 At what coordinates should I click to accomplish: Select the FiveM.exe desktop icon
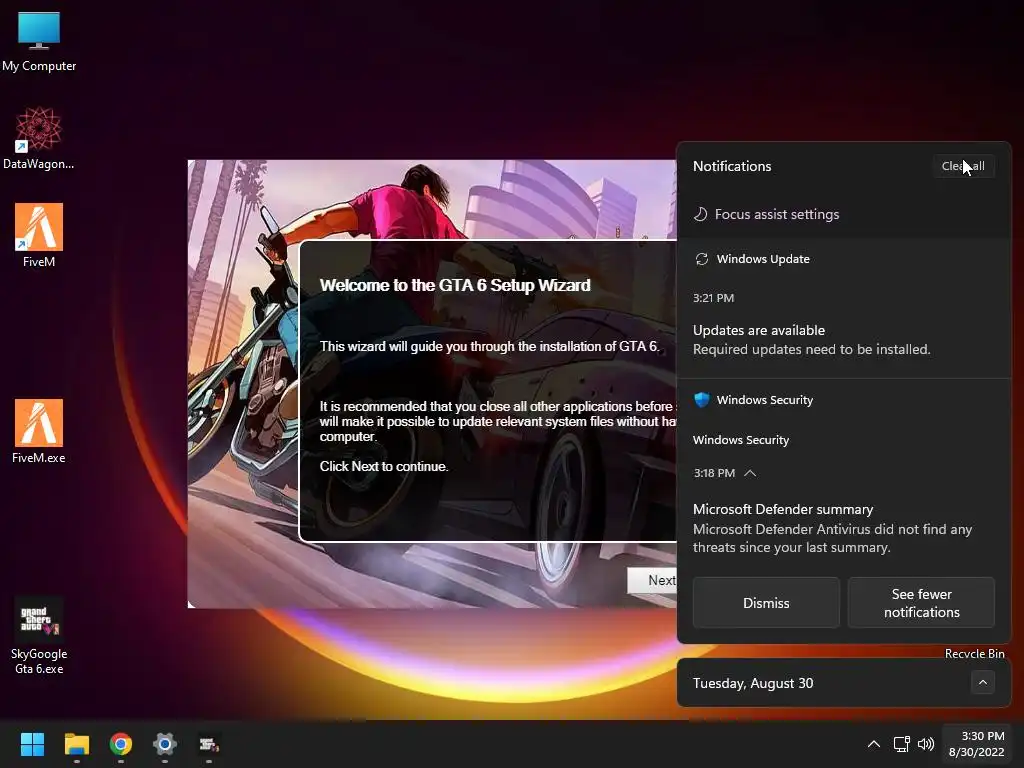tap(39, 431)
